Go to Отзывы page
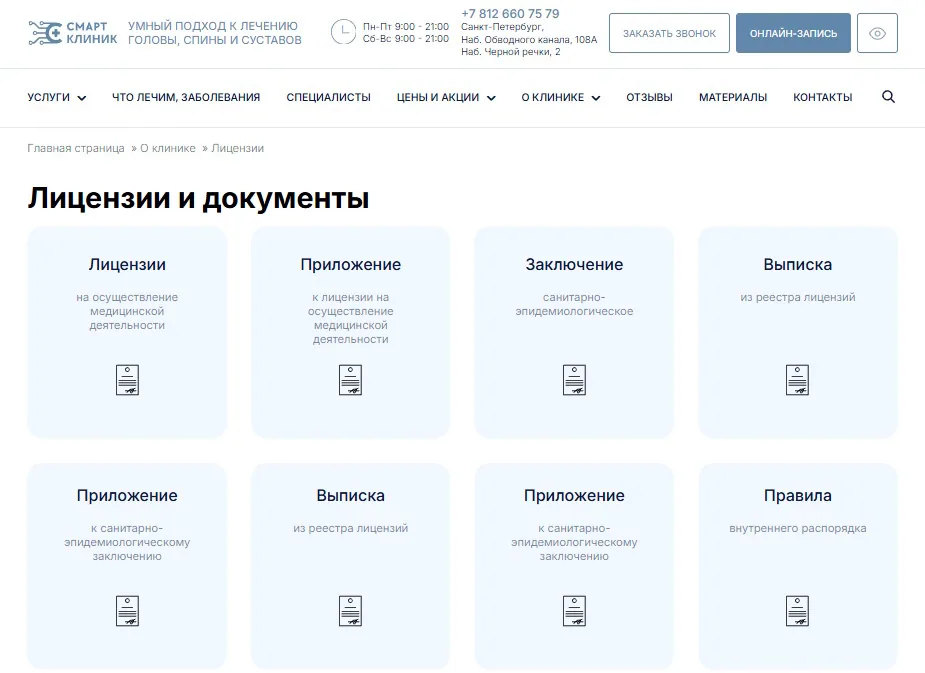The width and height of the screenshot is (925, 673). click(x=650, y=97)
